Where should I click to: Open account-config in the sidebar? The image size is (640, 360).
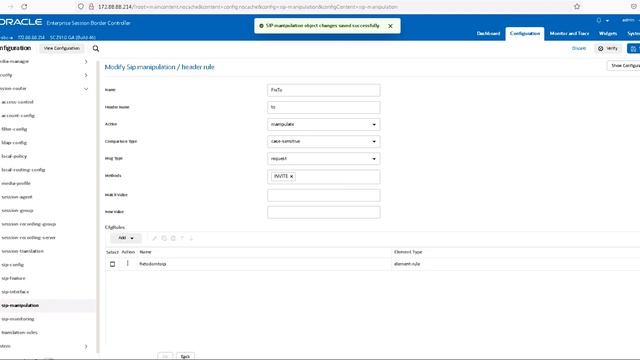(18, 116)
